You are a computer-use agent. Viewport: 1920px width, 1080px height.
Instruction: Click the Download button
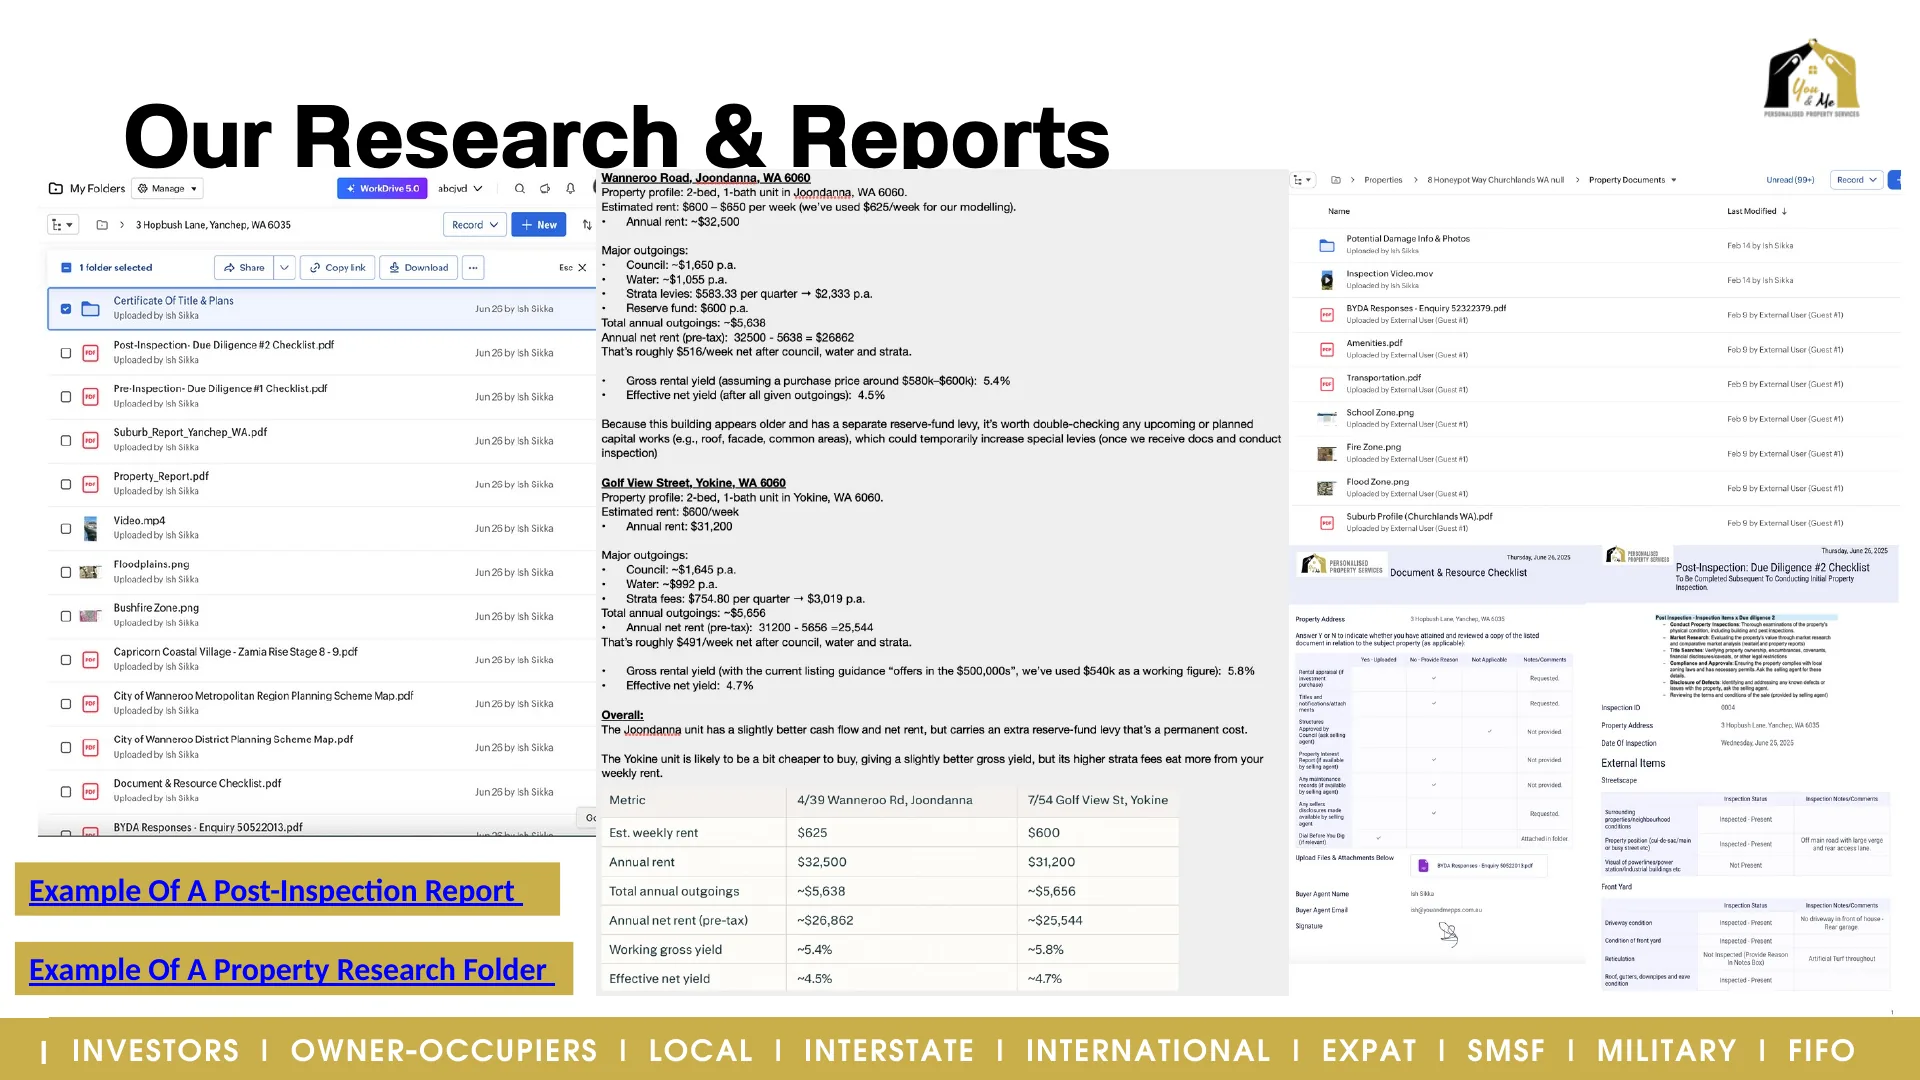(418, 268)
